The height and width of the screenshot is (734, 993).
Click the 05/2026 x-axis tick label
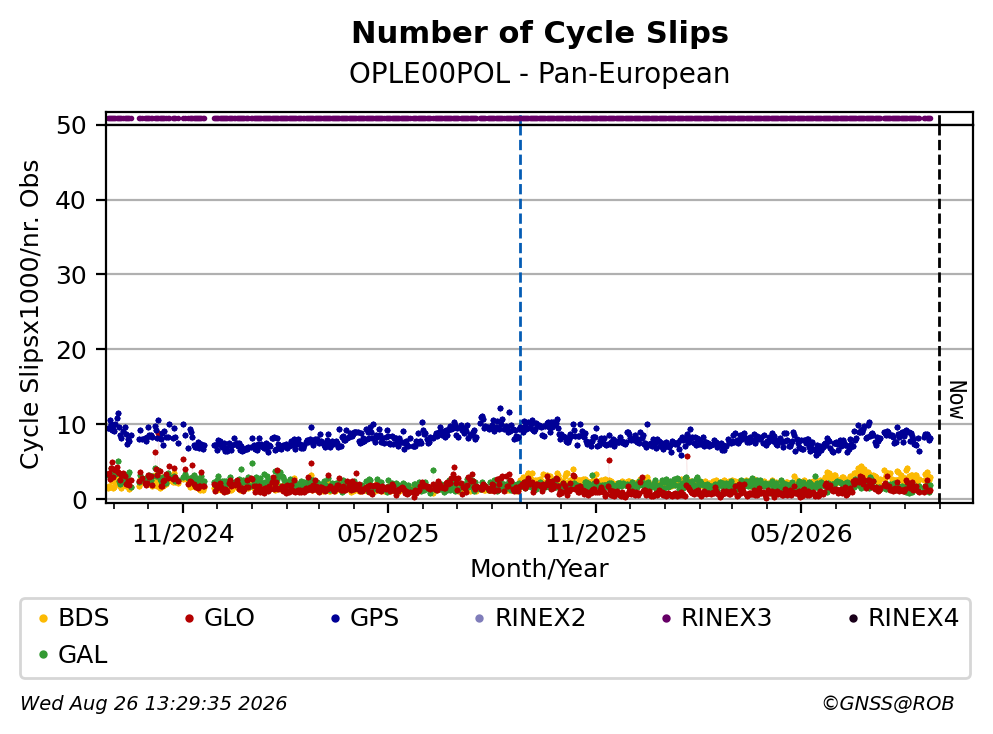tap(801, 534)
